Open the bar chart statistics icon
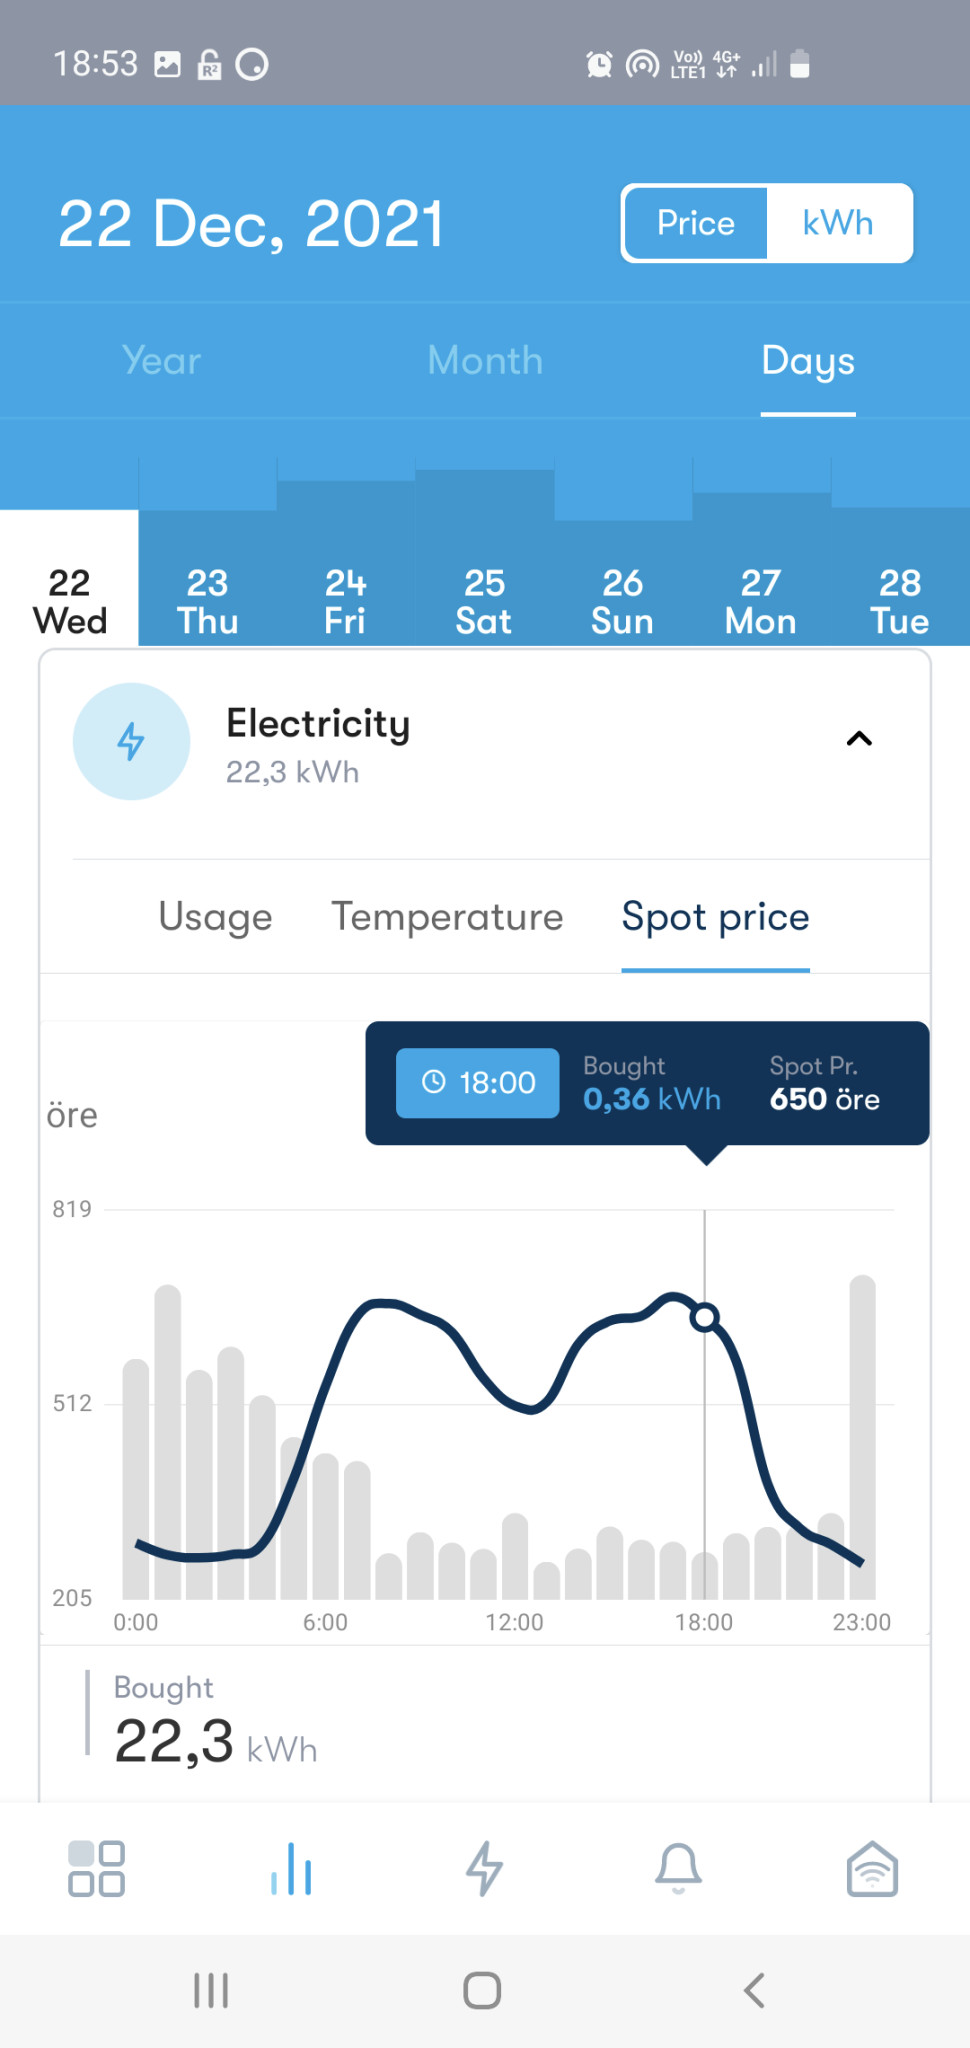 click(x=291, y=1868)
